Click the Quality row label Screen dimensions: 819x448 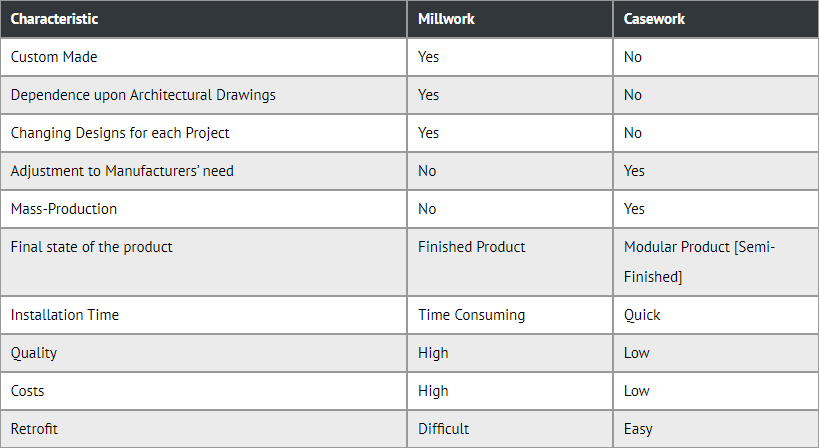34,353
